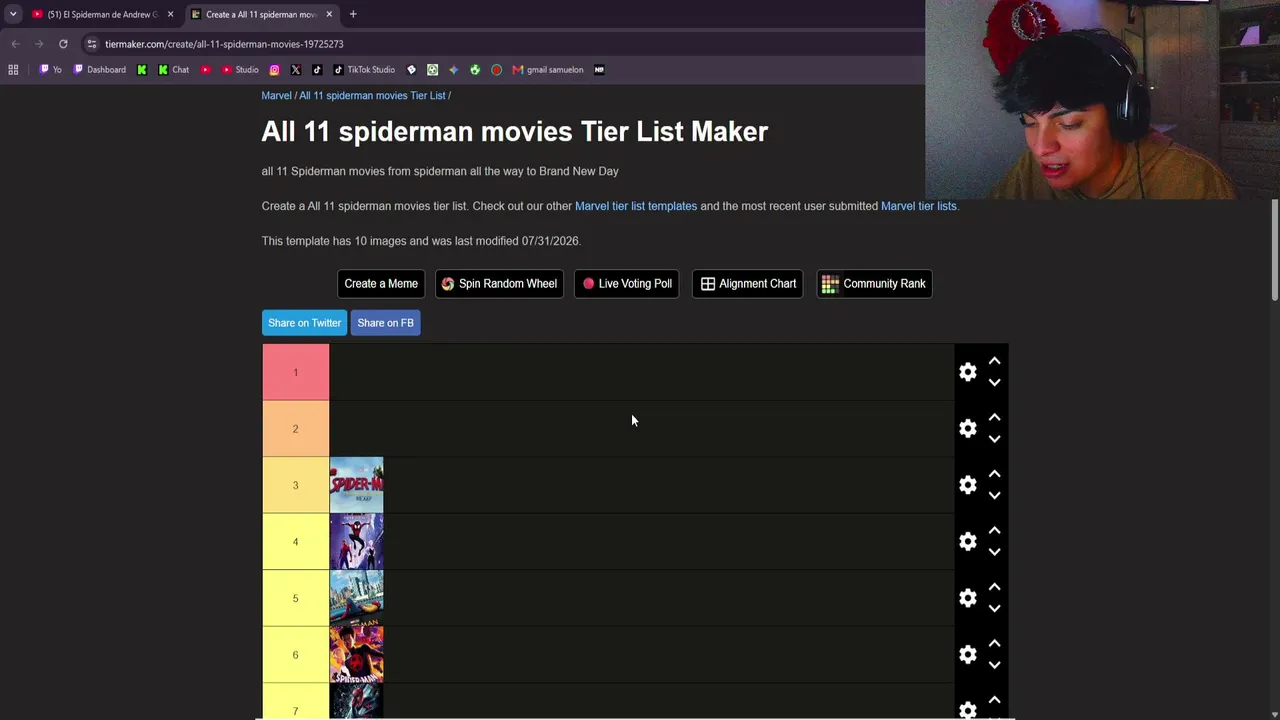This screenshot has width=1280, height=720.
Task: View the Community Rank
Action: coord(874,284)
